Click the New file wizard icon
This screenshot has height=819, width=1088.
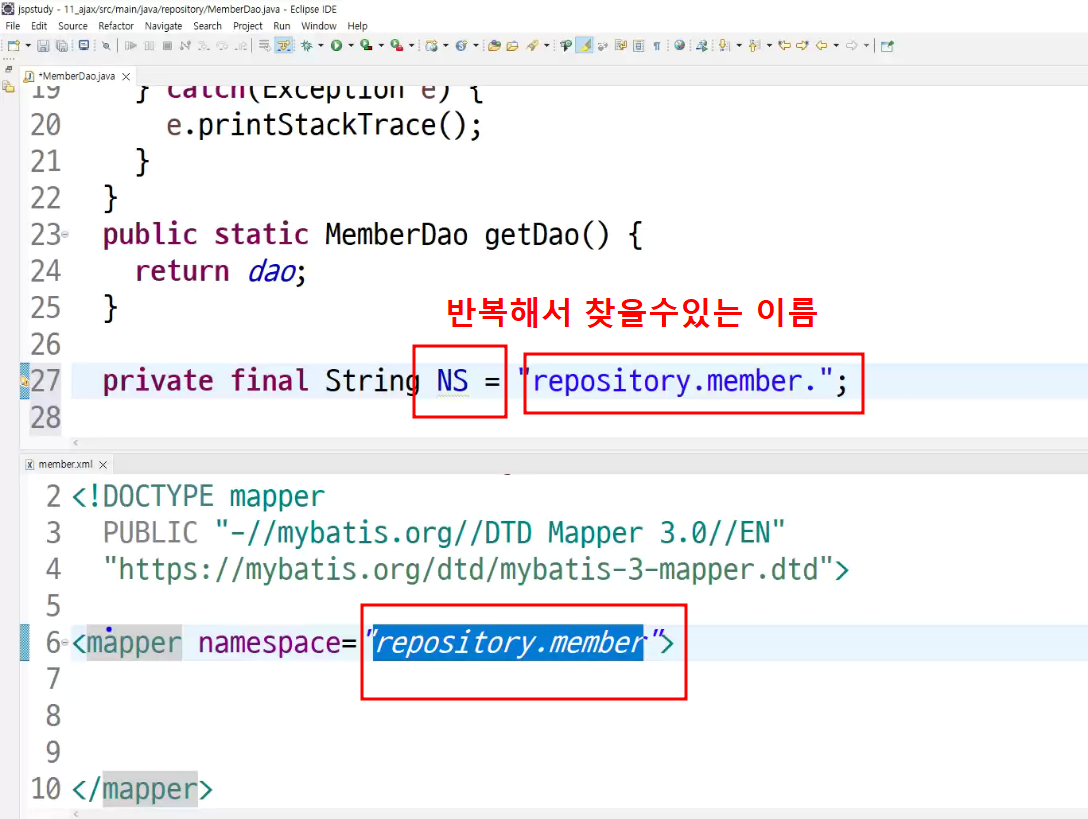(13, 46)
